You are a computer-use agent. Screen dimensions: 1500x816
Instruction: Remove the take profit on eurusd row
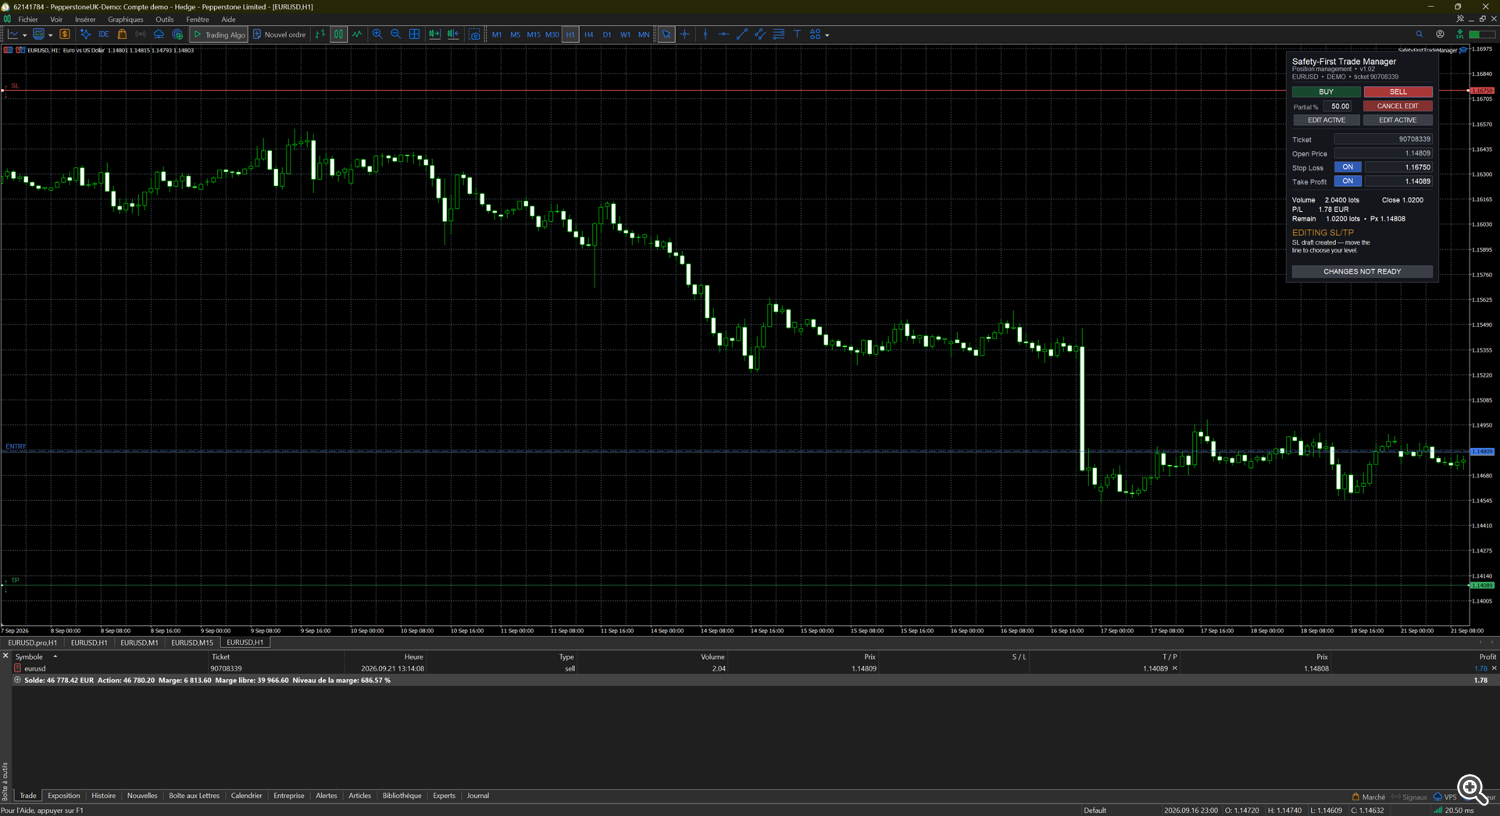coord(1174,668)
